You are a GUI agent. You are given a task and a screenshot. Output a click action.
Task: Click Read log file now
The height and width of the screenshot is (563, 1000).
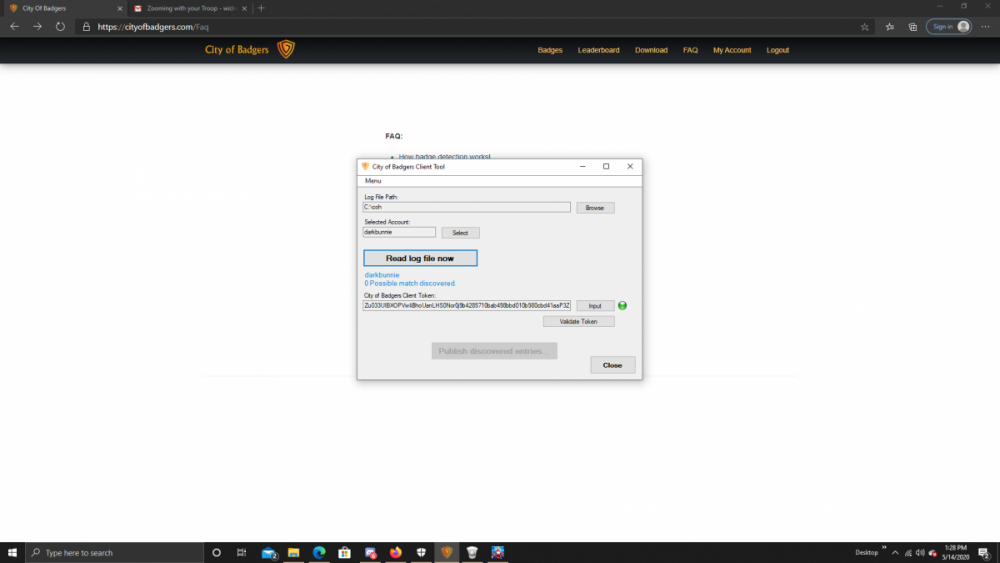click(420, 258)
